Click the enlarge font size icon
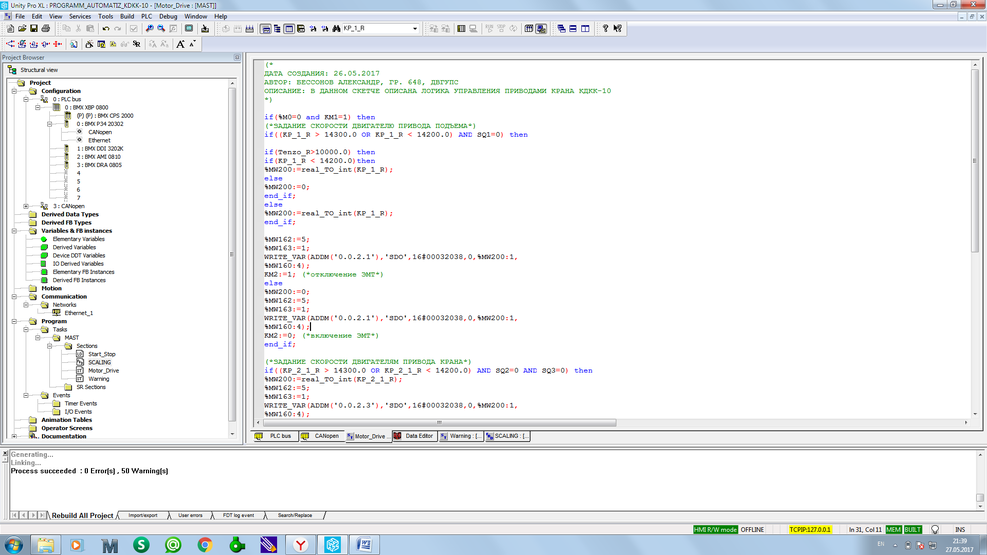The image size is (987, 555). pos(180,44)
